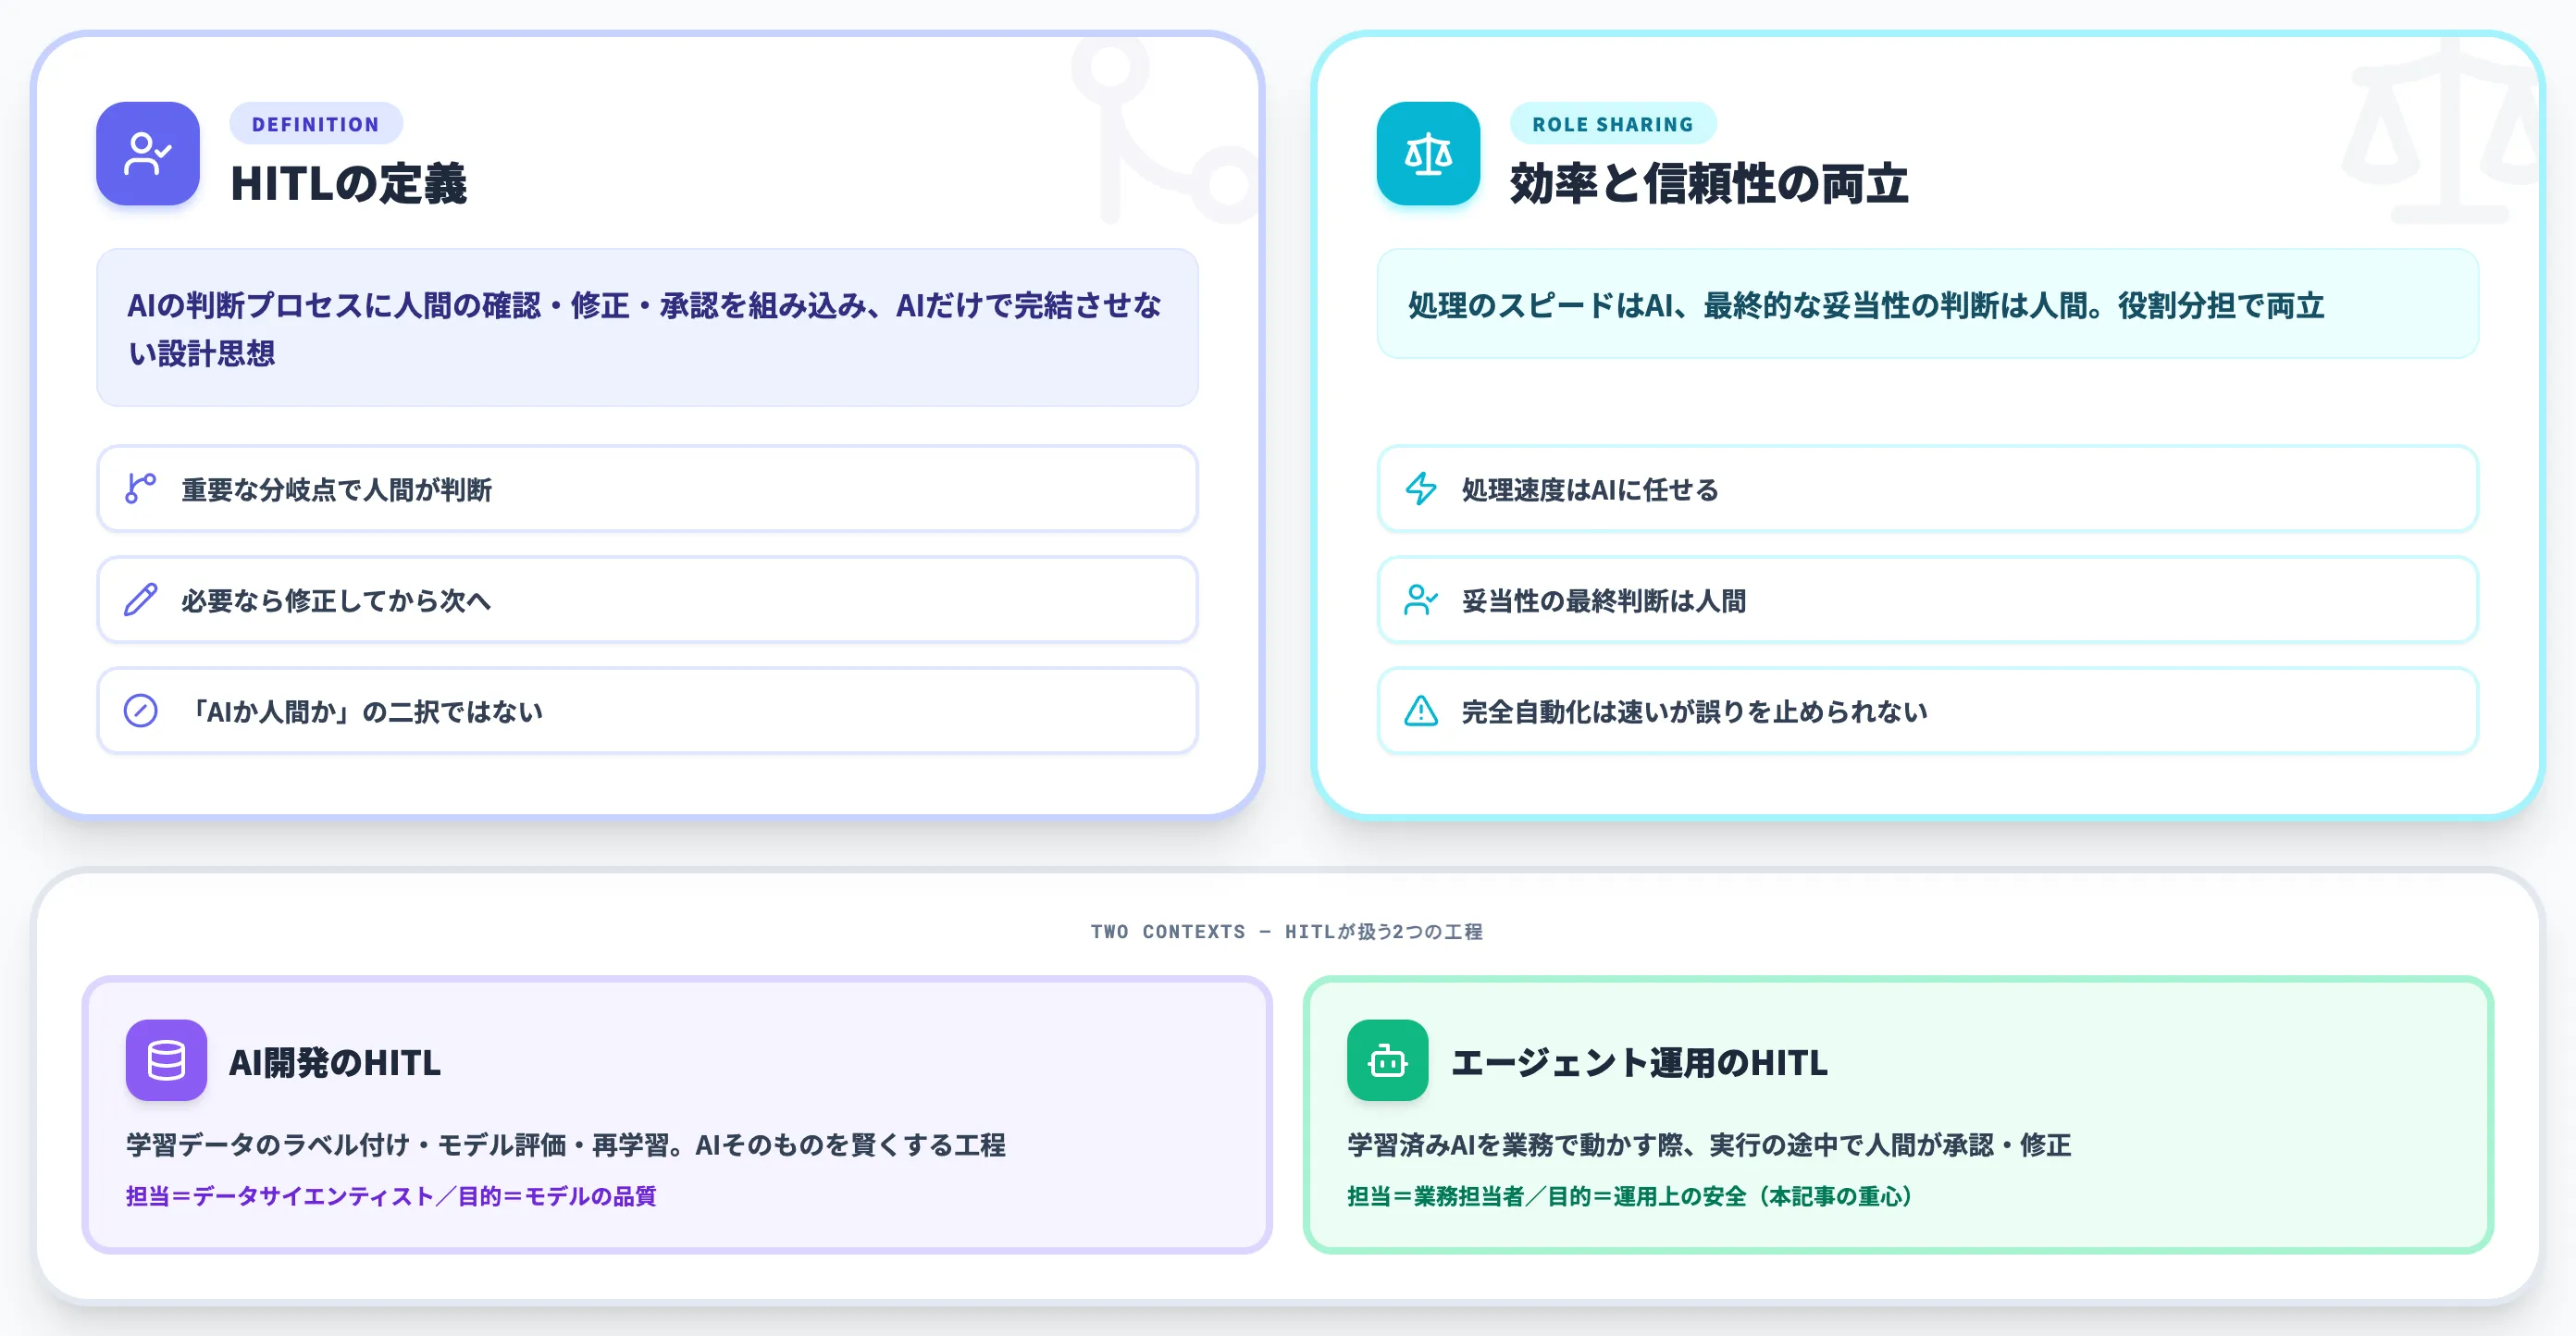Click the purple database icon beside AI開発のHITL
Viewport: 2576px width, 1336px height.
[166, 1060]
